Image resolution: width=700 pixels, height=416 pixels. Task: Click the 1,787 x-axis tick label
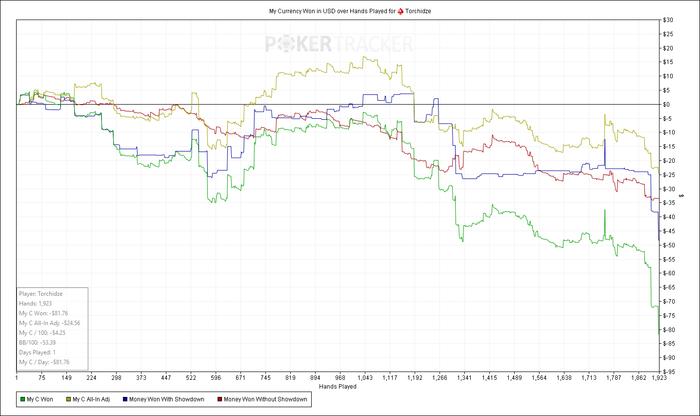click(x=614, y=378)
